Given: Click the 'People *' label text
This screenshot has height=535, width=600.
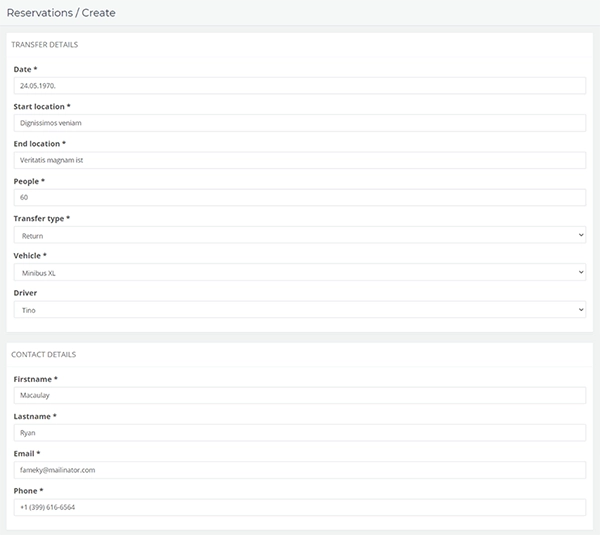Looking at the screenshot, I should (29, 181).
